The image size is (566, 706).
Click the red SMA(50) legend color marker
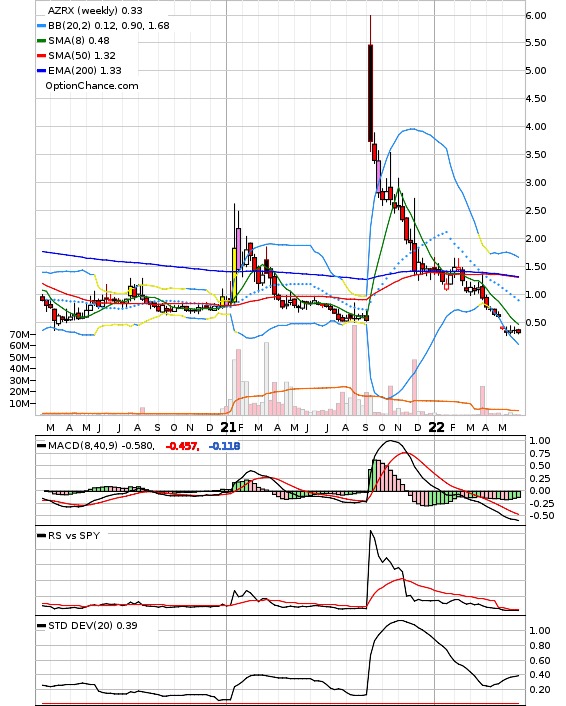(x=41, y=56)
